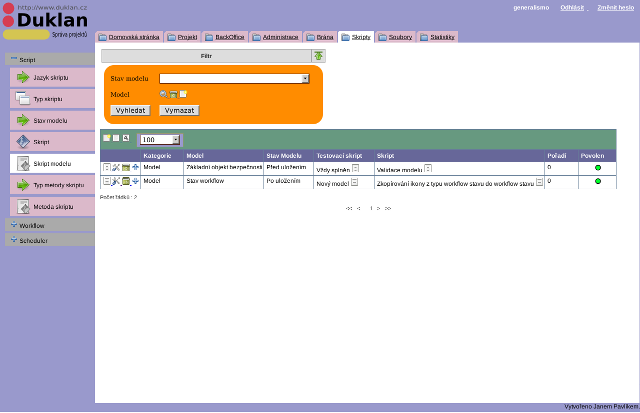The width and height of the screenshot is (640, 413).
Task: Click the move-down arrow in second row
Action: pos(136,181)
